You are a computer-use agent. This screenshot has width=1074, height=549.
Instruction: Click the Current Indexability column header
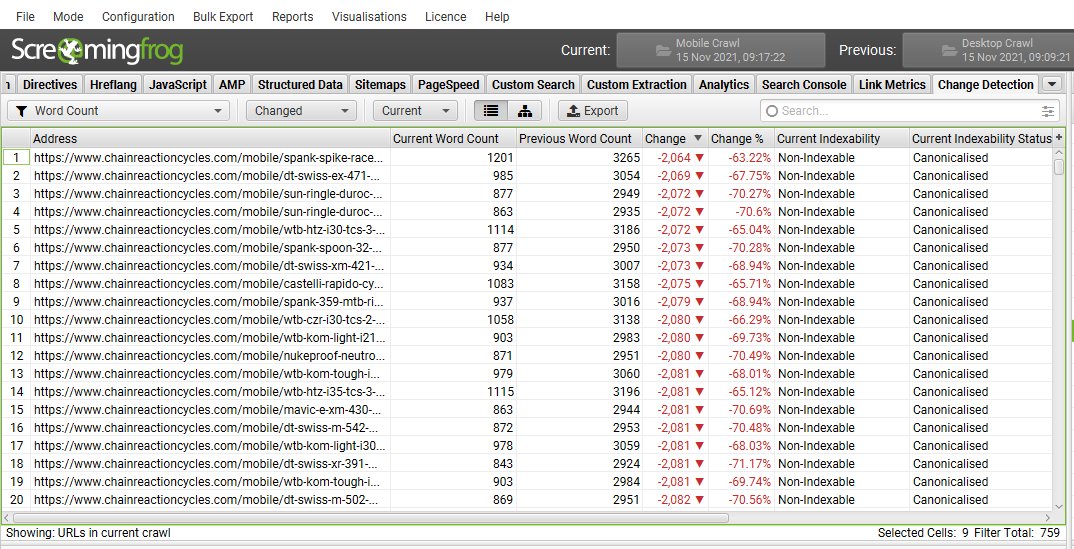pyautogui.click(x=842, y=138)
